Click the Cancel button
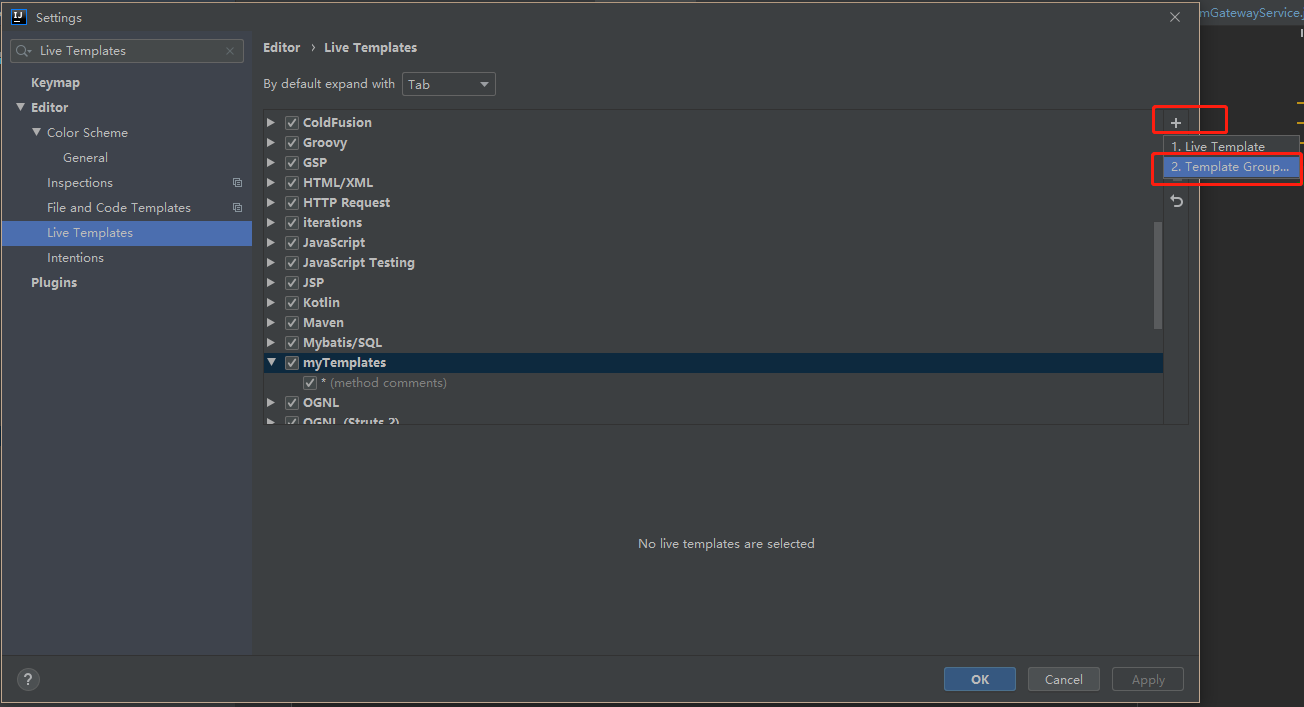1304x707 pixels. [1064, 679]
